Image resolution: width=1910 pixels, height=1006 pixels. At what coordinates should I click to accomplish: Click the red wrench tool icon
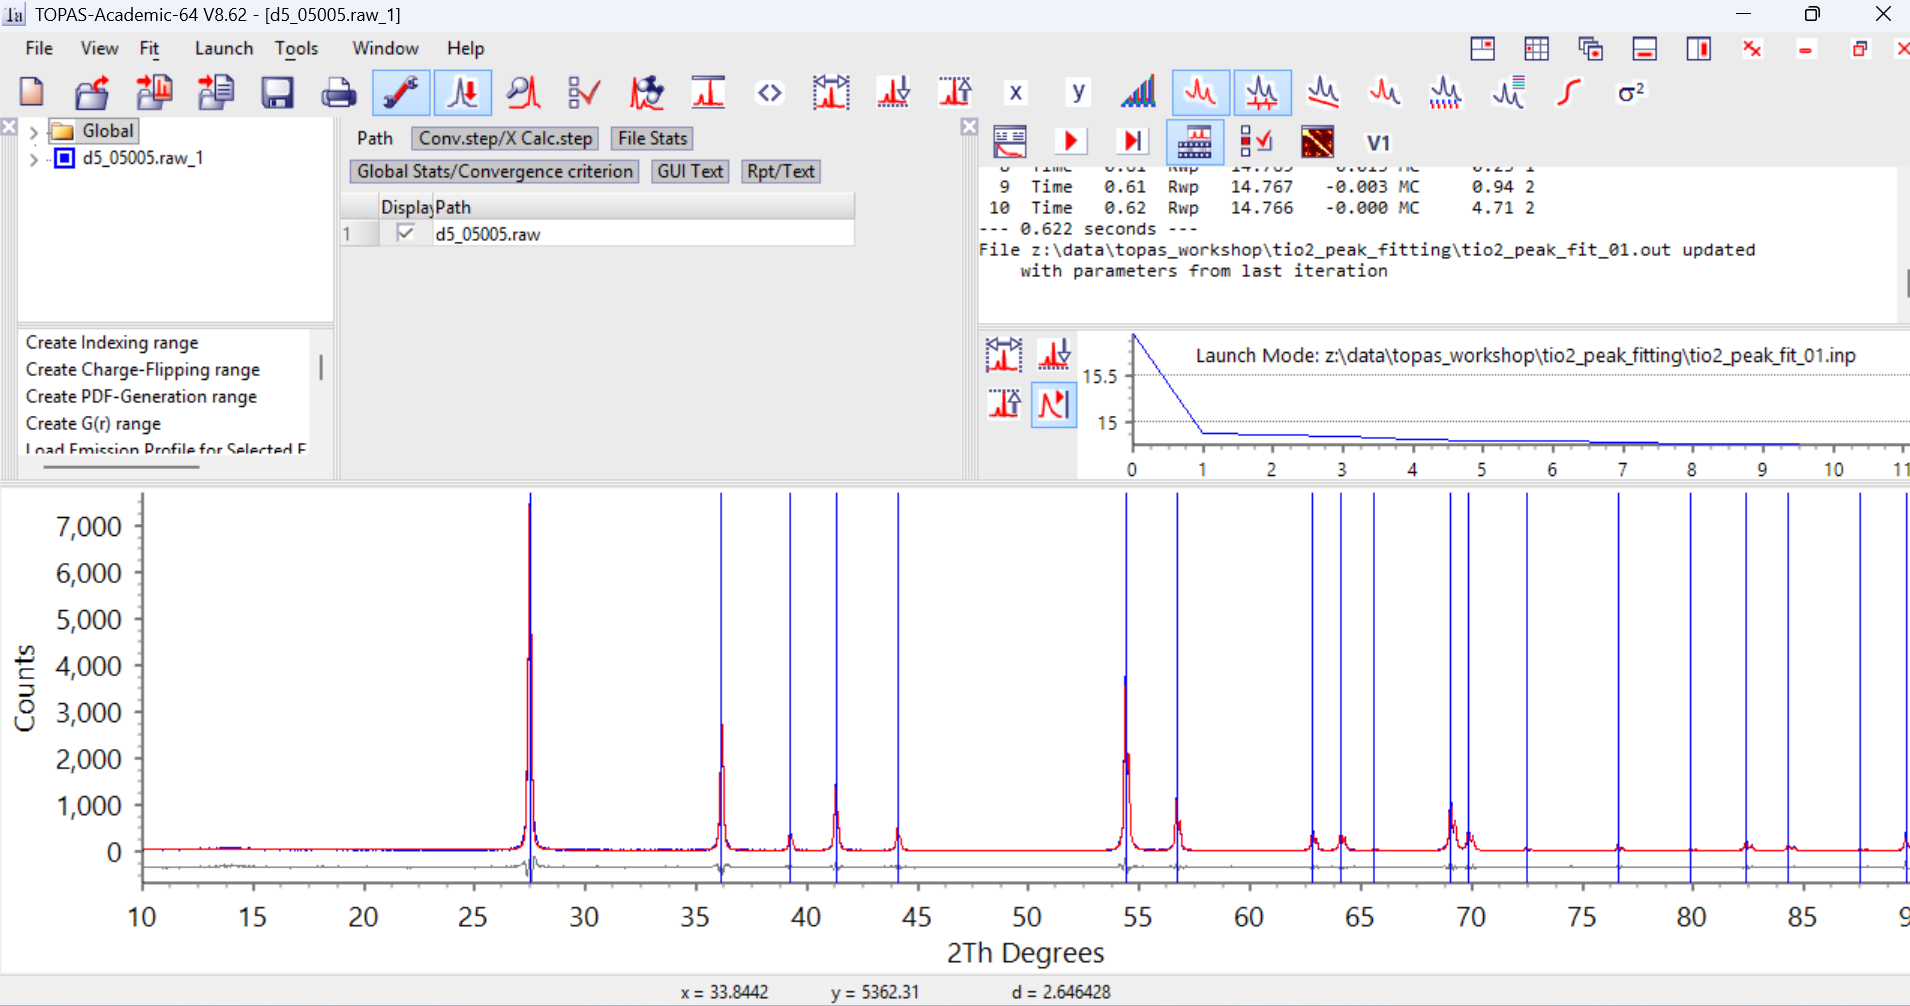tap(401, 93)
